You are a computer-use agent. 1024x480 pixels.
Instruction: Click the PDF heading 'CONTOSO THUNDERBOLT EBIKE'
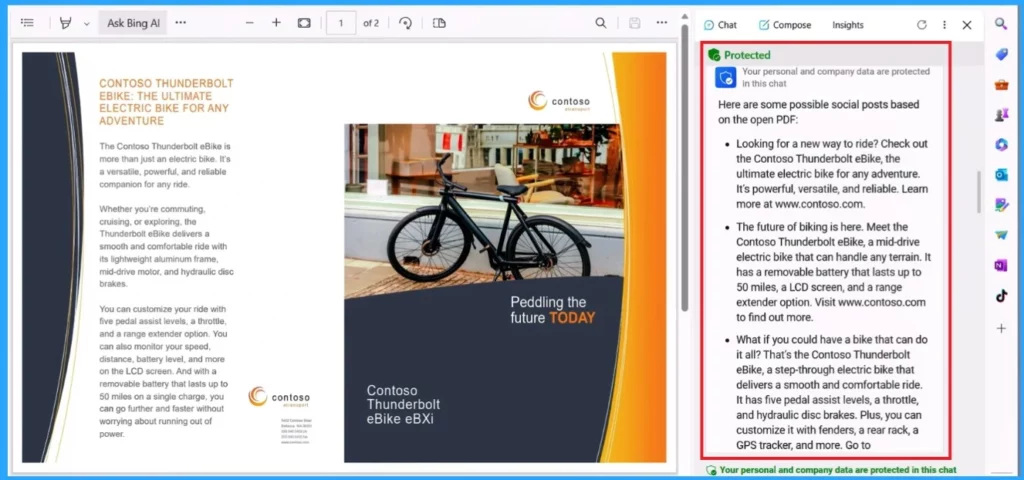pos(166,103)
